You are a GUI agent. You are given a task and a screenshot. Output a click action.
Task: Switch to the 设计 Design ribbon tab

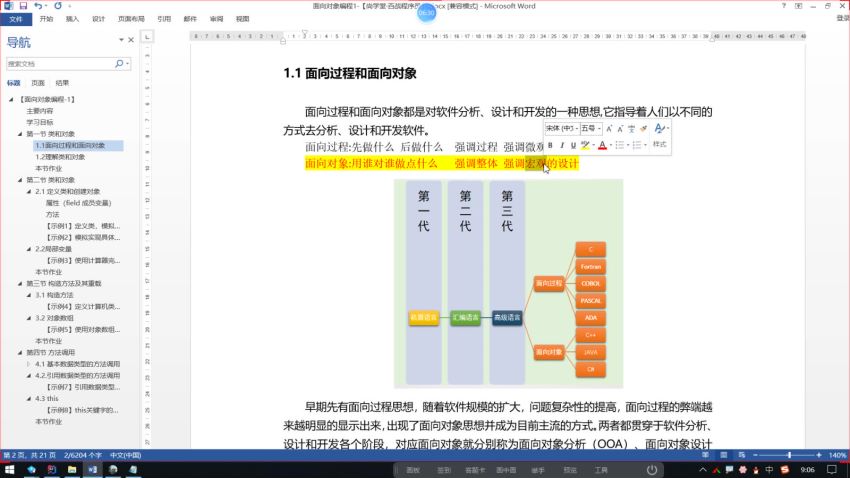coord(98,19)
